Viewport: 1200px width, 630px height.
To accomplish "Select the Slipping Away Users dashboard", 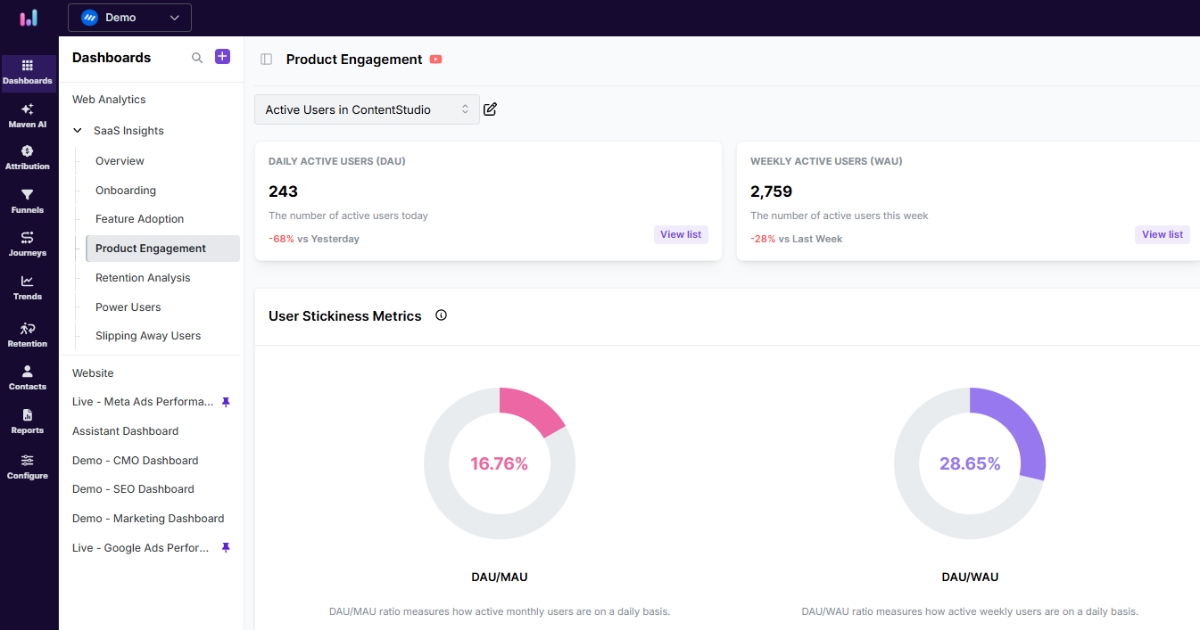I will pos(148,336).
